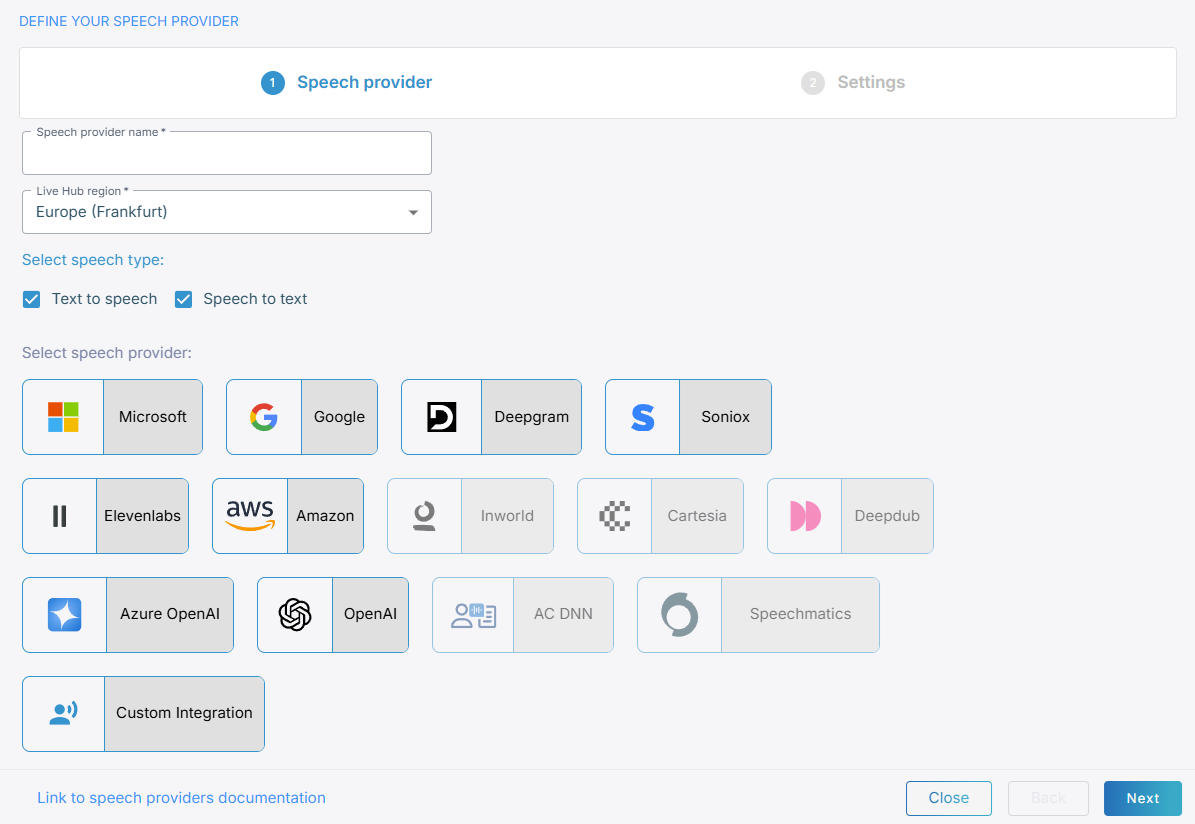The height and width of the screenshot is (824, 1195).
Task: Uncheck the Text to speech checkbox
Action: 31,299
